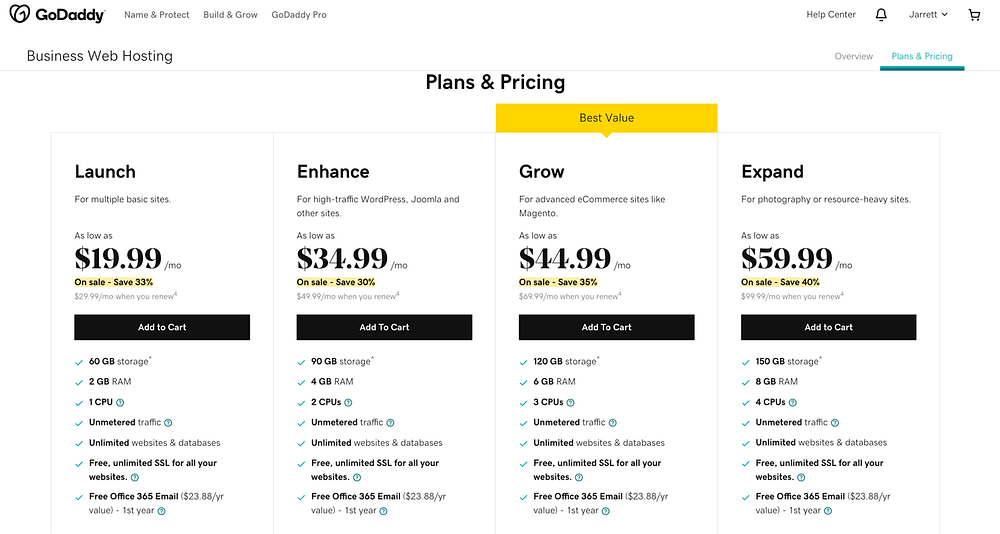Click help icon beside Launch Unmetered traffic
Screen dimensions: 1000x534
(x=168, y=423)
